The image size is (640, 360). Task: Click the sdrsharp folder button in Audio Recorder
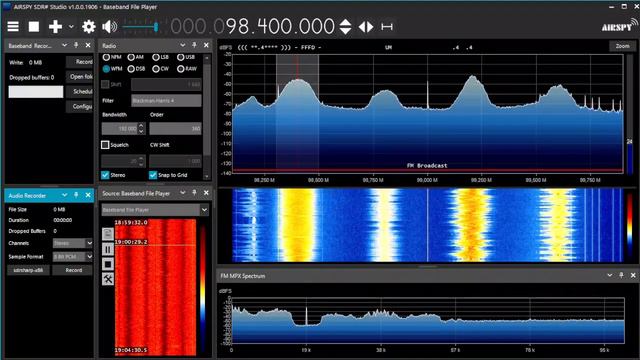pyautogui.click(x=28, y=270)
